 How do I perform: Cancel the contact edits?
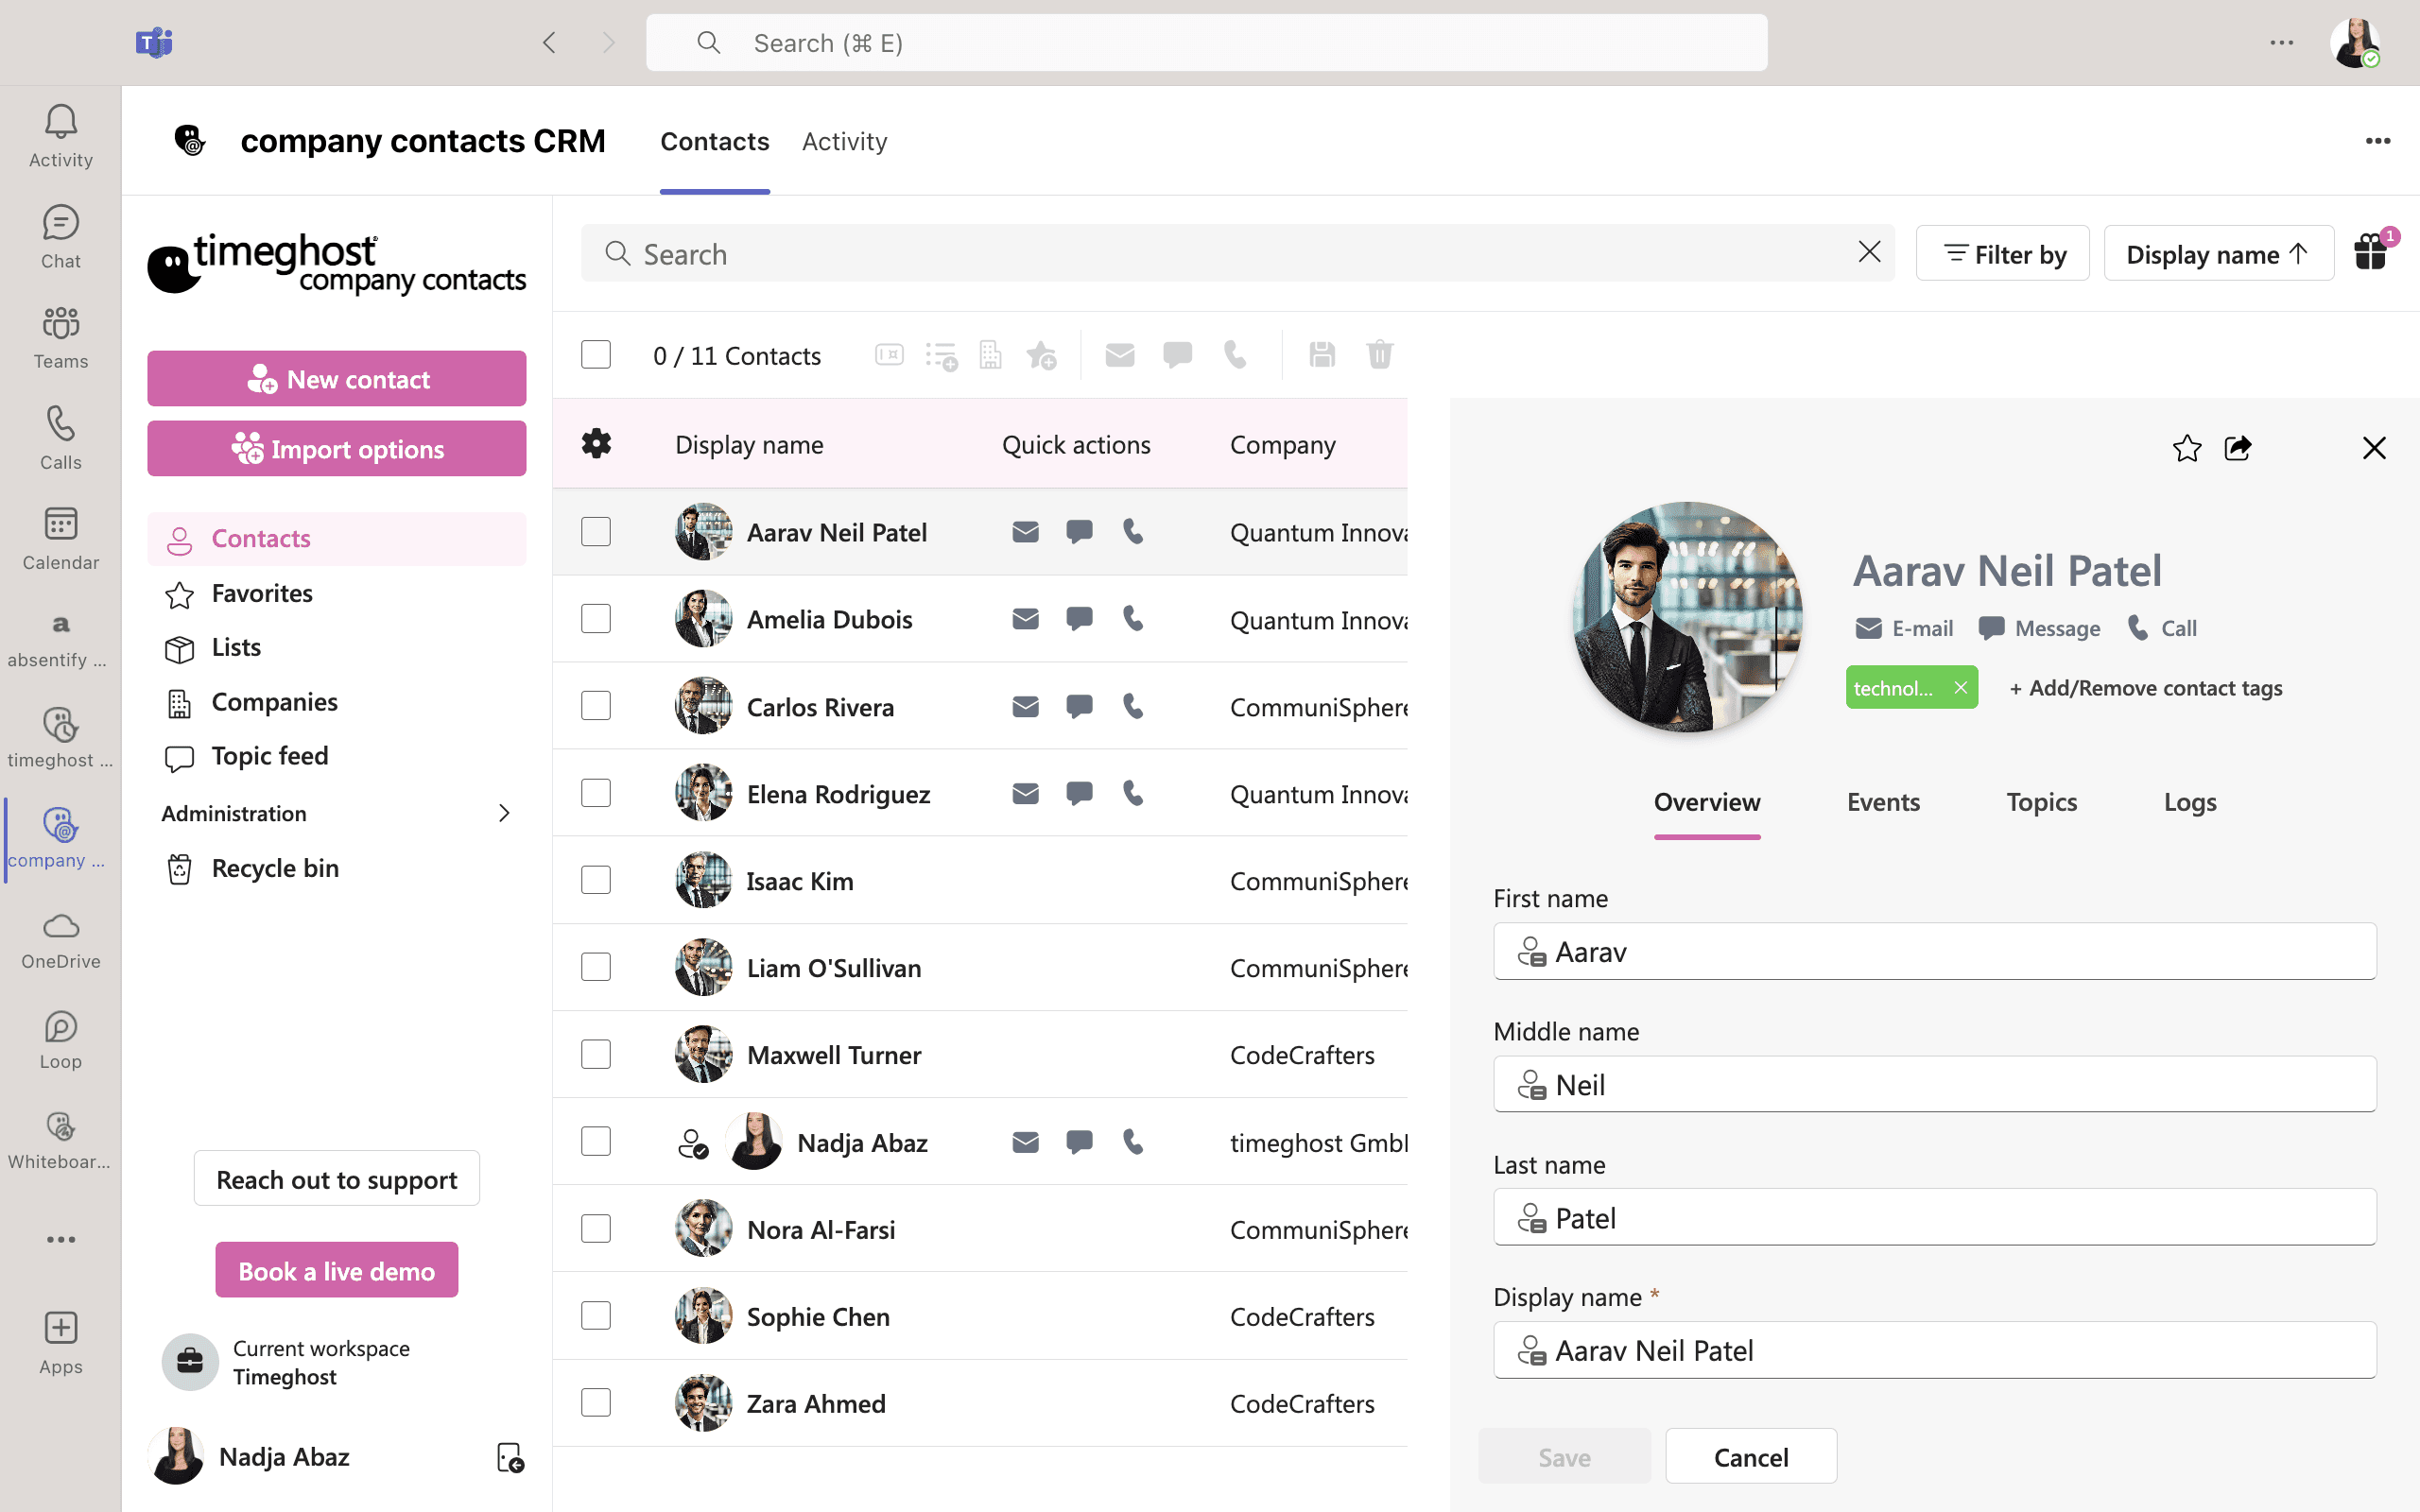[x=1751, y=1457]
